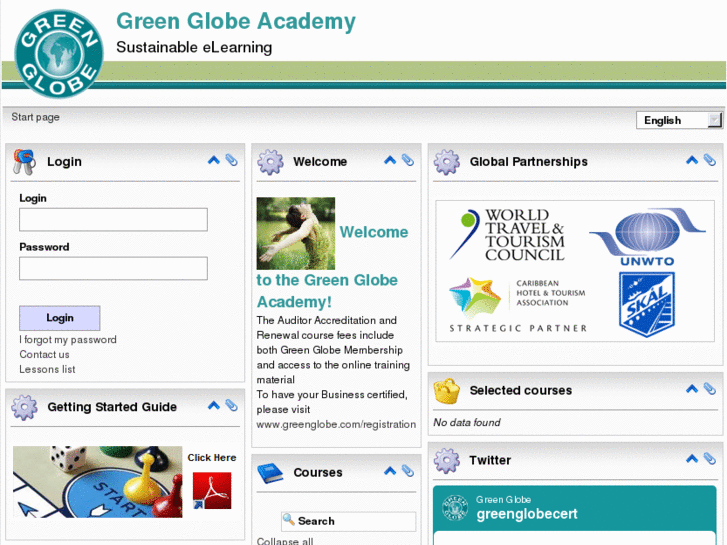This screenshot has height=545, width=727.
Task: Click Caribbean Hotel & Tourism Association logo
Action: (518, 305)
